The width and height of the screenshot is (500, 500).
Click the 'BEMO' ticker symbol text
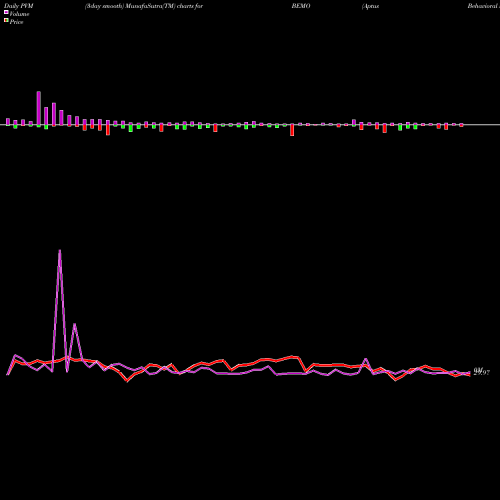[301, 6]
